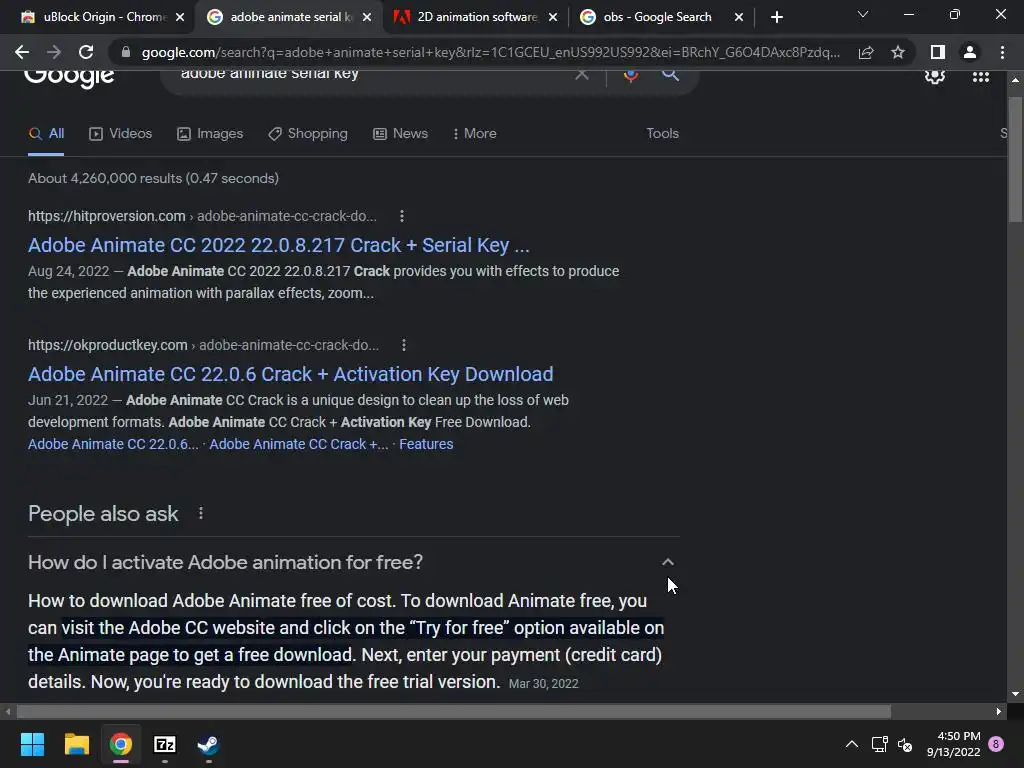Switch to News results
The height and width of the screenshot is (768, 1024).
[400, 133]
